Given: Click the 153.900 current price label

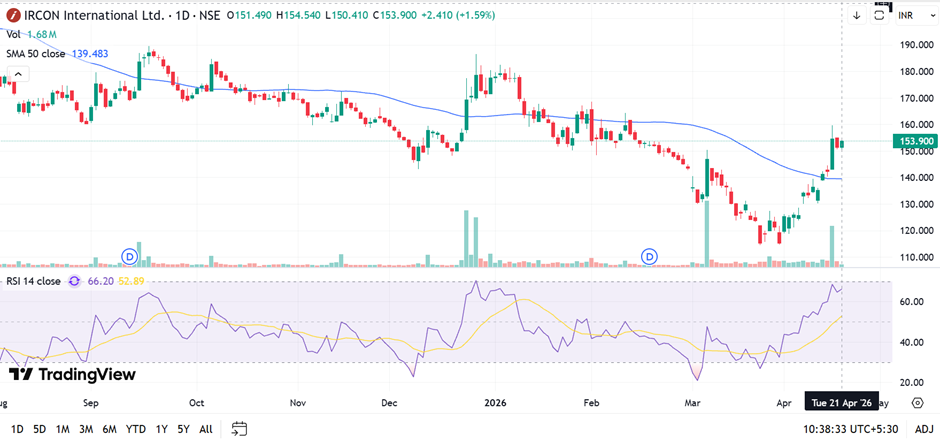Looking at the screenshot, I should click(912, 142).
